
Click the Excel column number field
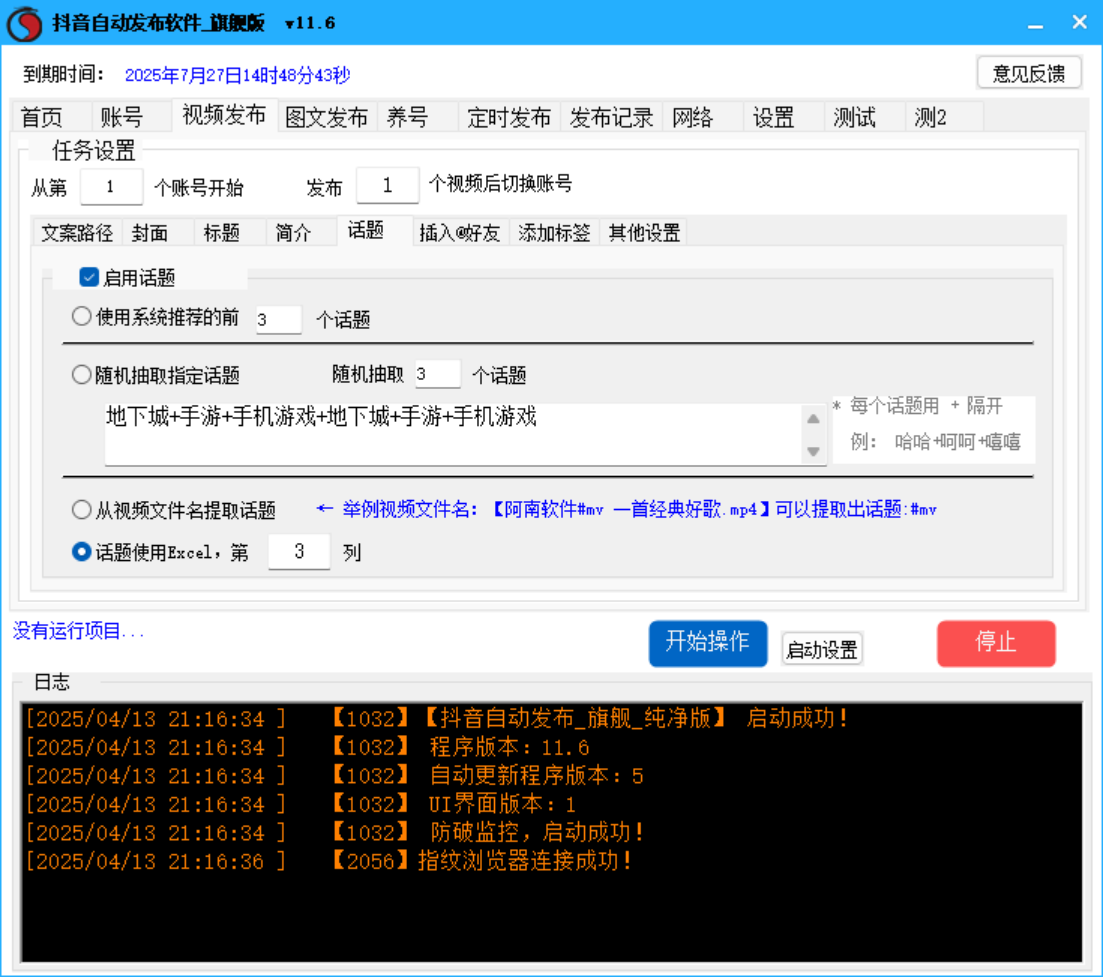point(300,551)
